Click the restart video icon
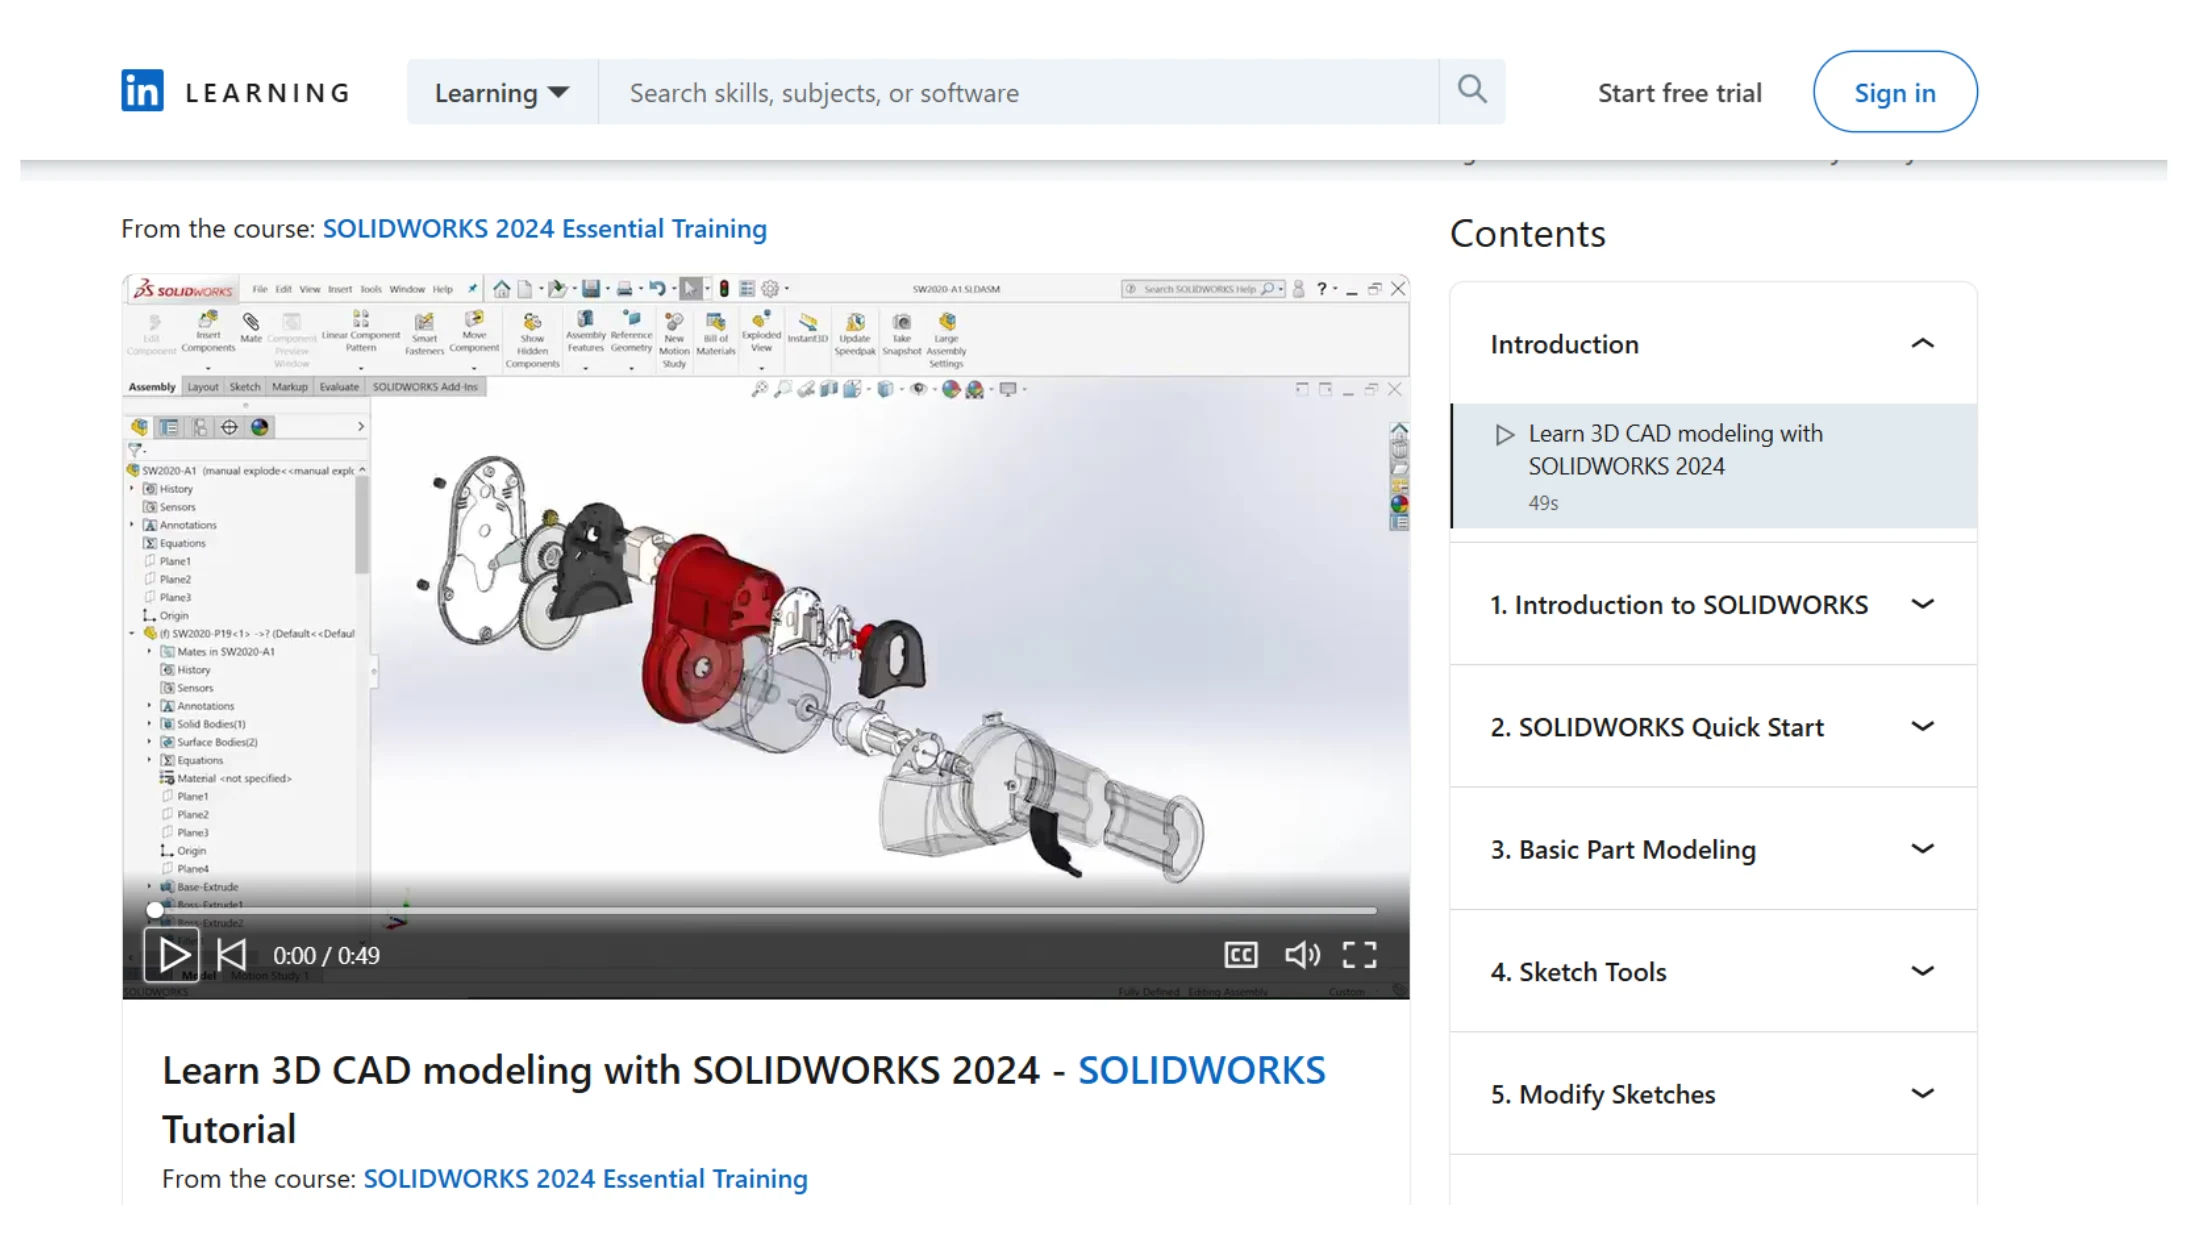 (x=232, y=955)
